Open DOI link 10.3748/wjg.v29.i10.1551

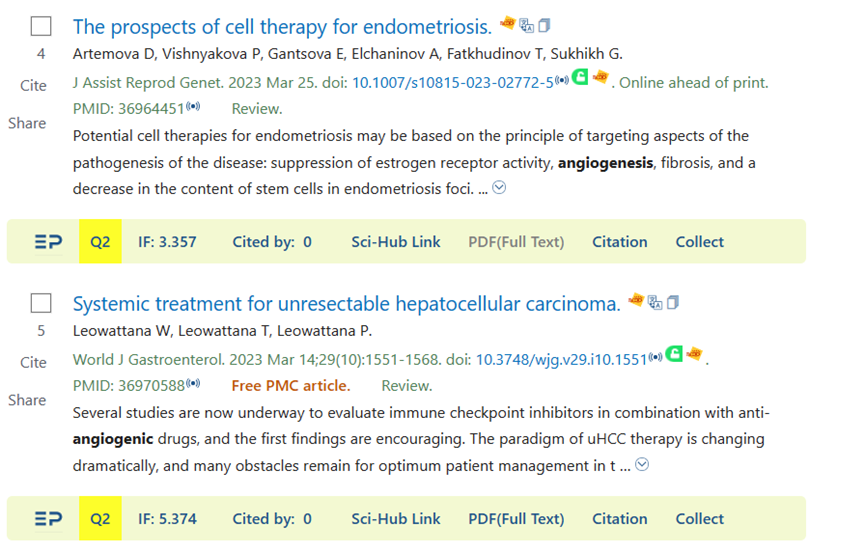pos(561,360)
